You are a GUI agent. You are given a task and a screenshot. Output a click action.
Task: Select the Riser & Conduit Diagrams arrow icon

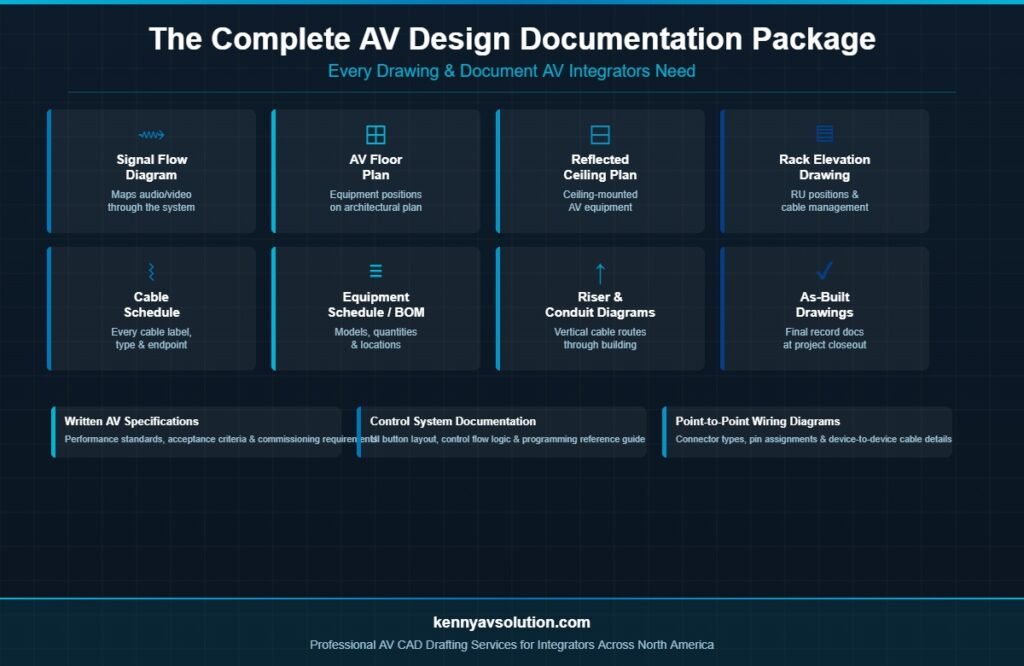coord(600,269)
